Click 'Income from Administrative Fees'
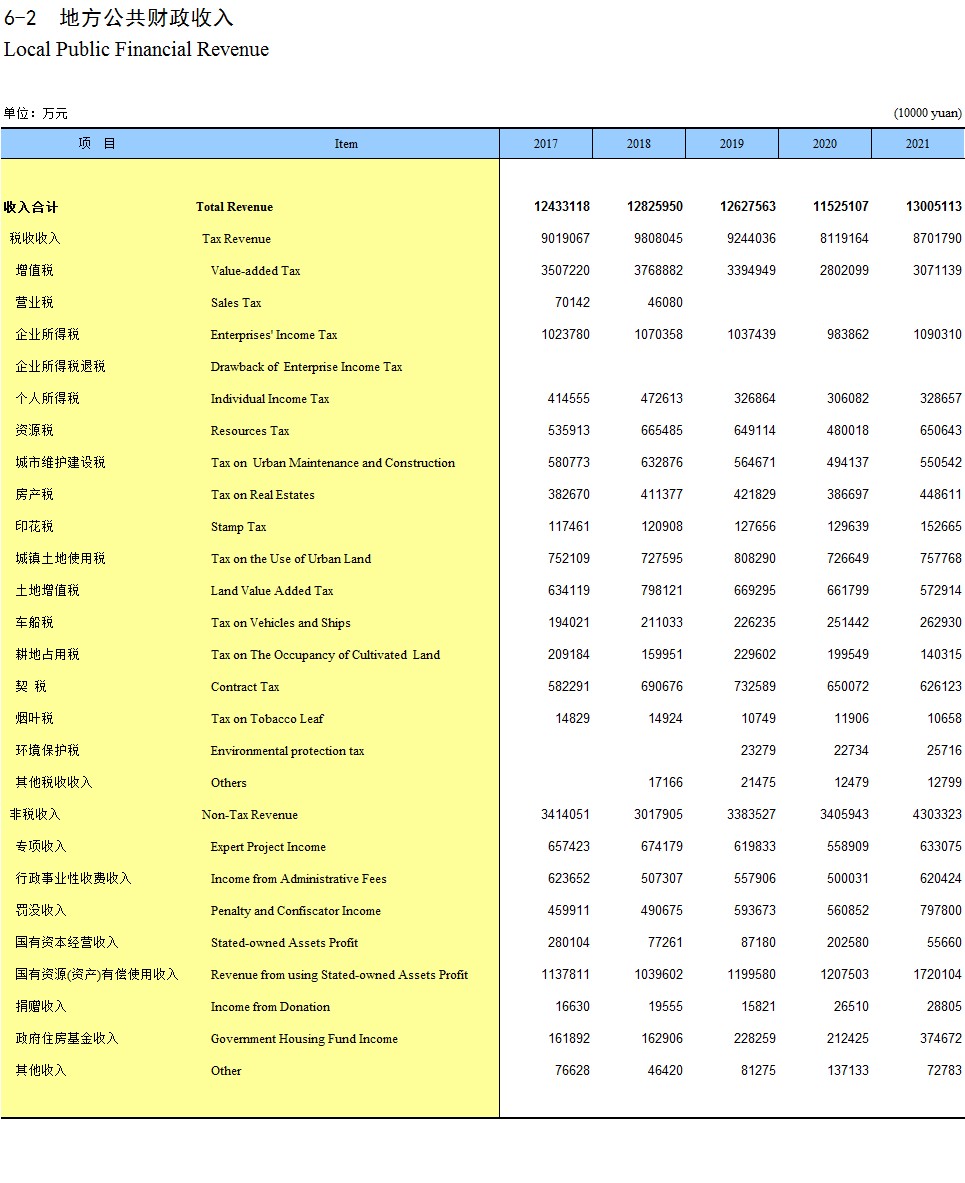 (299, 879)
